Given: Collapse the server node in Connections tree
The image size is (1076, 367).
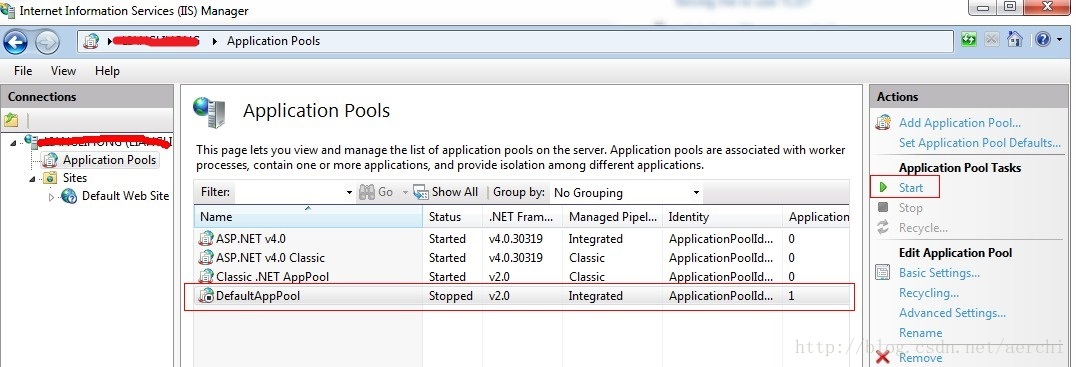Looking at the screenshot, I should pos(14,143).
